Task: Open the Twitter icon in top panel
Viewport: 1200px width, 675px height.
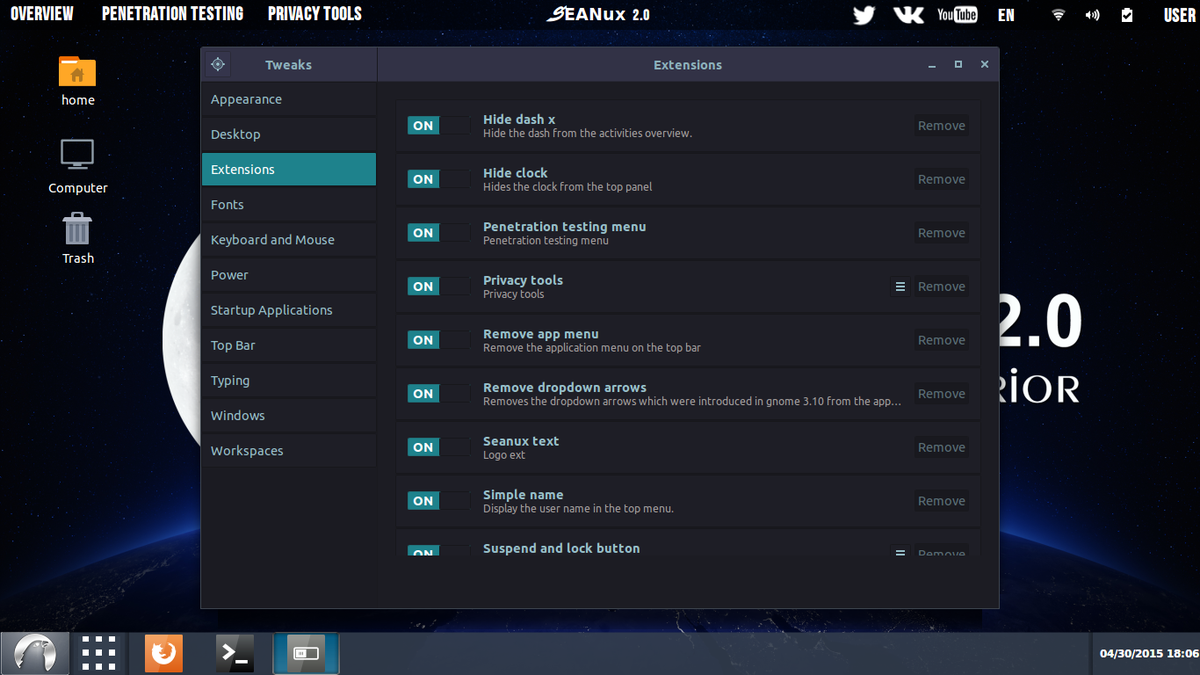Action: click(x=864, y=15)
